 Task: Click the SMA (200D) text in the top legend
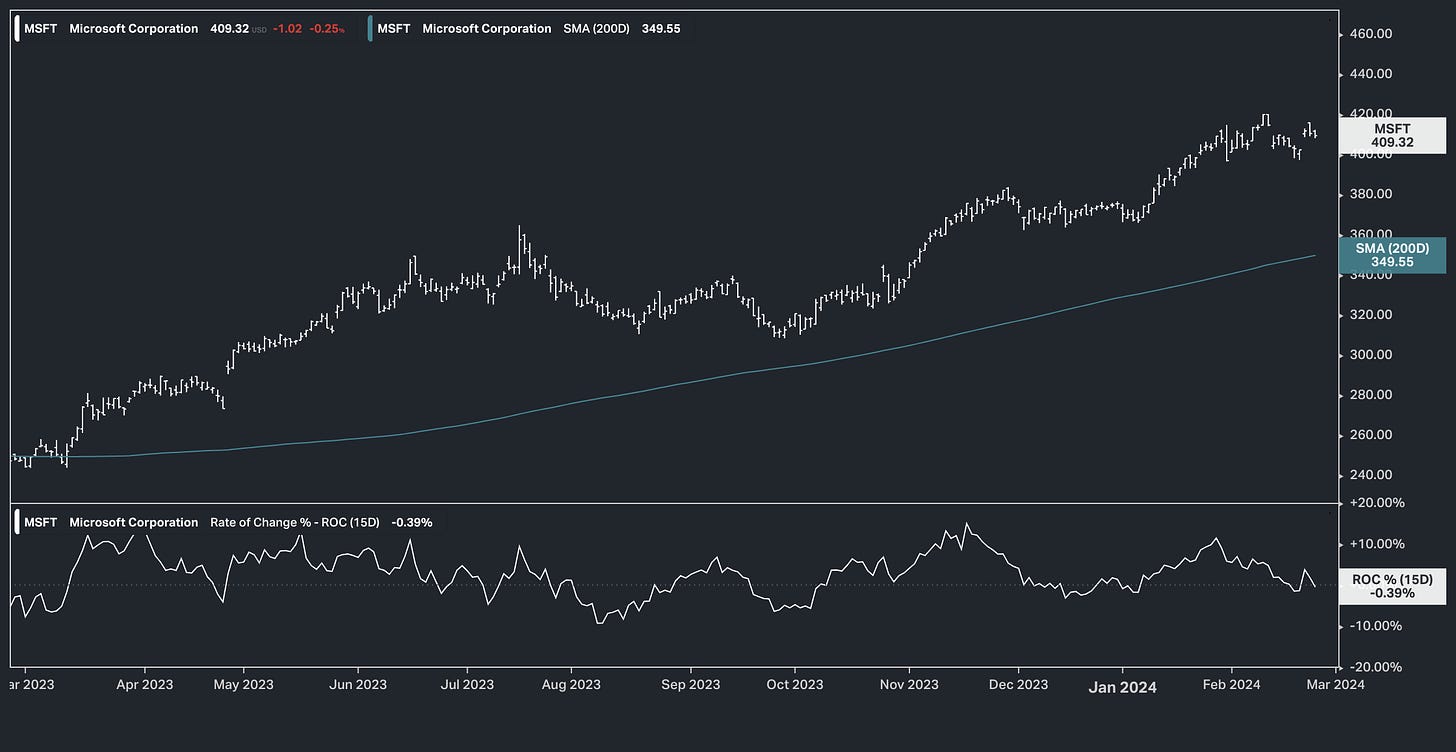pos(596,29)
